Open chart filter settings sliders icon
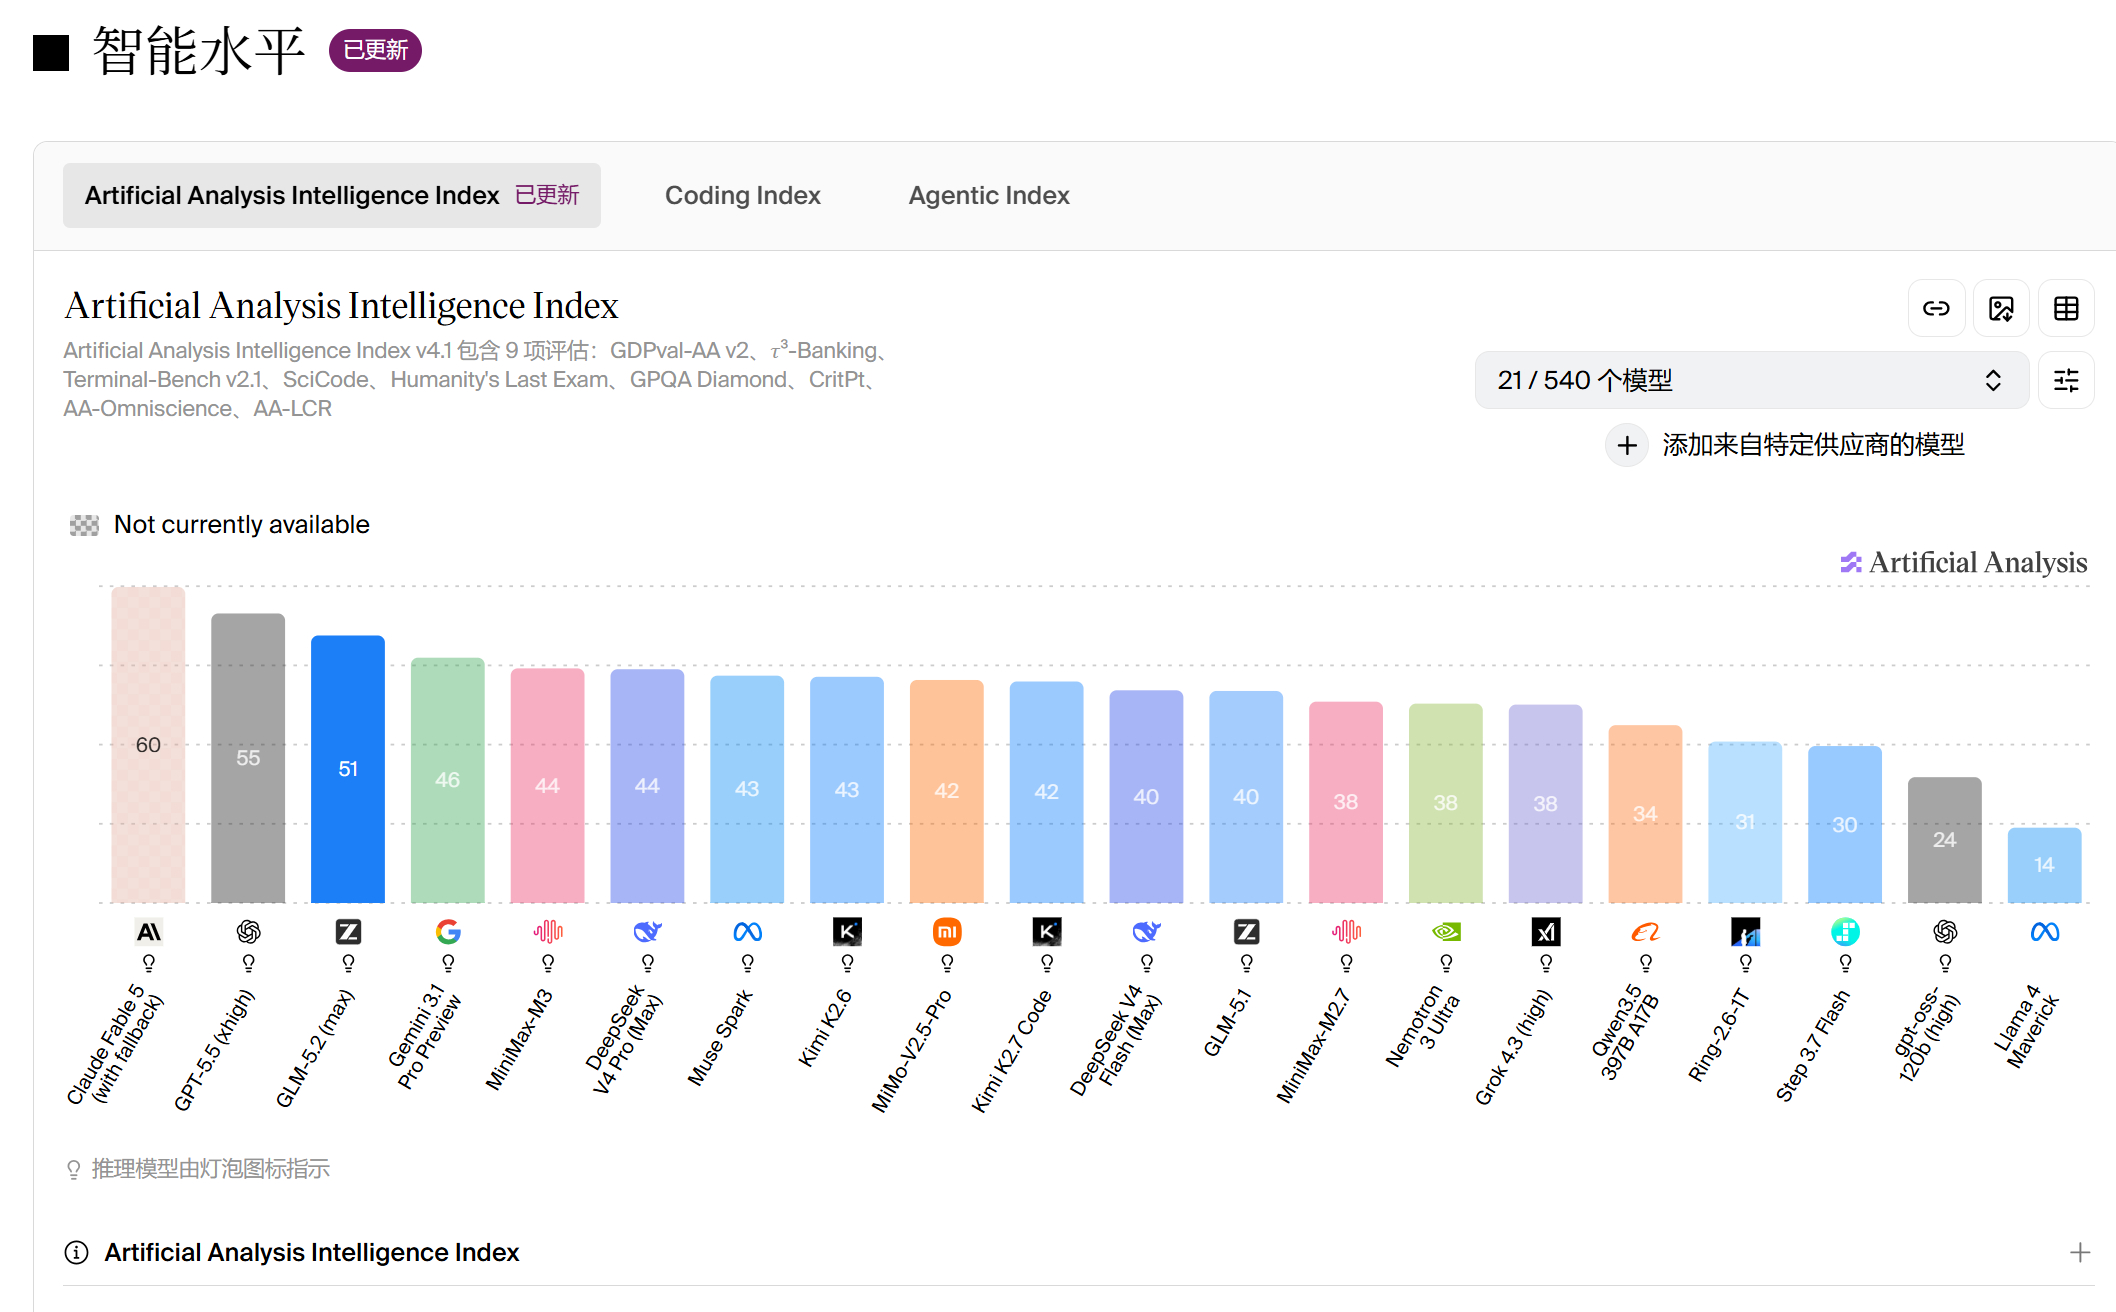The height and width of the screenshot is (1312, 2116). click(x=2066, y=380)
